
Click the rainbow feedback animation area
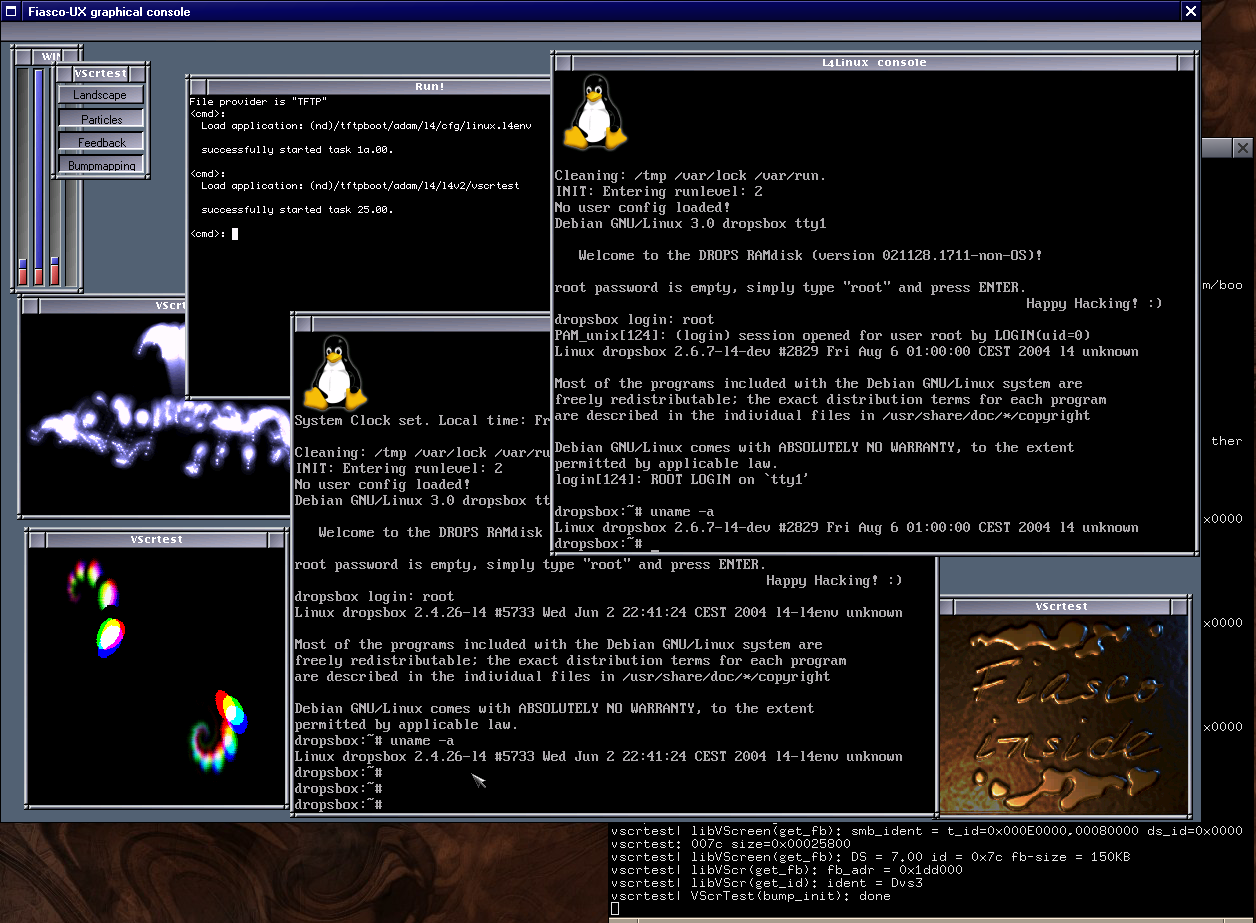(x=157, y=676)
